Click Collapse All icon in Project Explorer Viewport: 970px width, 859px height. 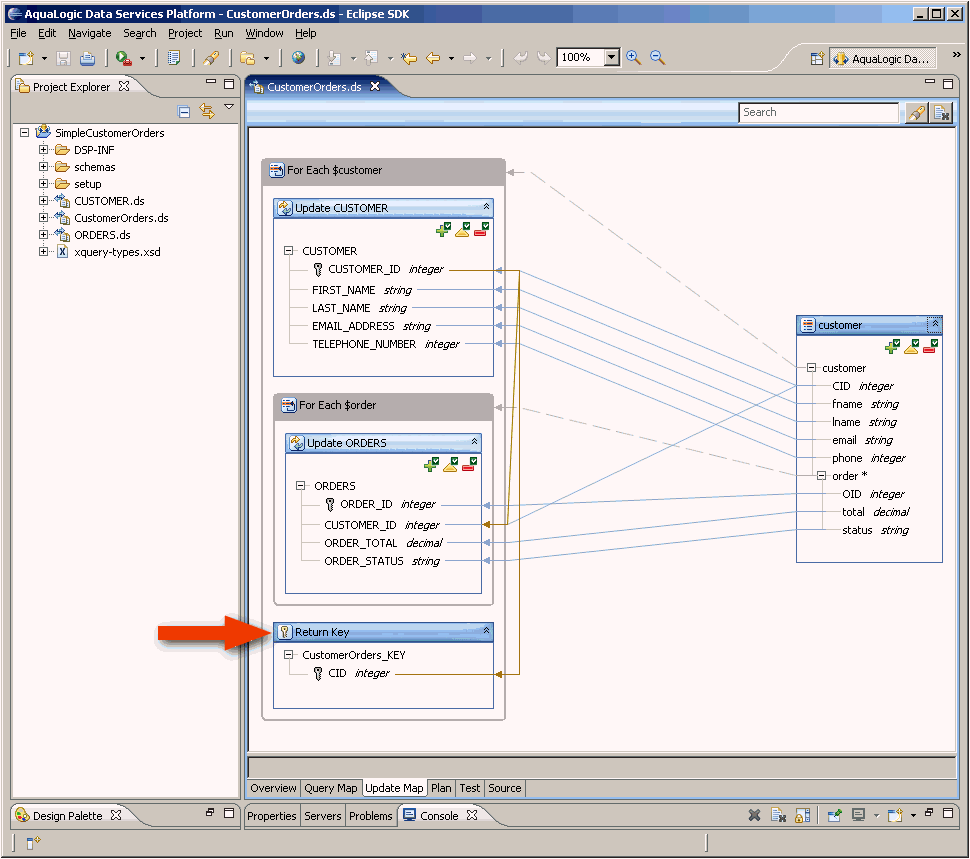(184, 111)
